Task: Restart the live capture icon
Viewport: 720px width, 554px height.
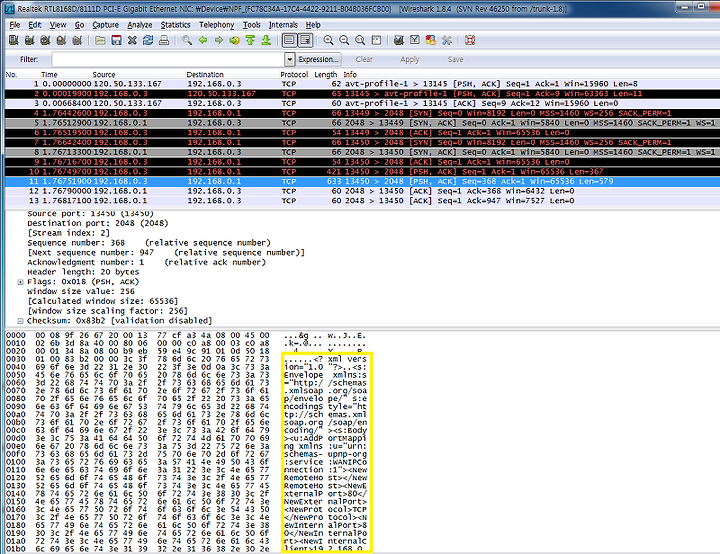Action: pyautogui.click(x=77, y=40)
